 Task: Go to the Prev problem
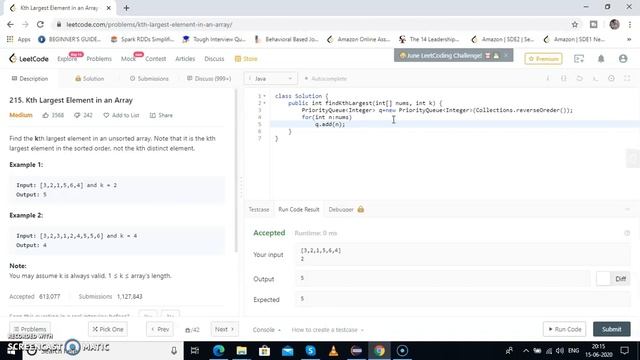[160, 329]
